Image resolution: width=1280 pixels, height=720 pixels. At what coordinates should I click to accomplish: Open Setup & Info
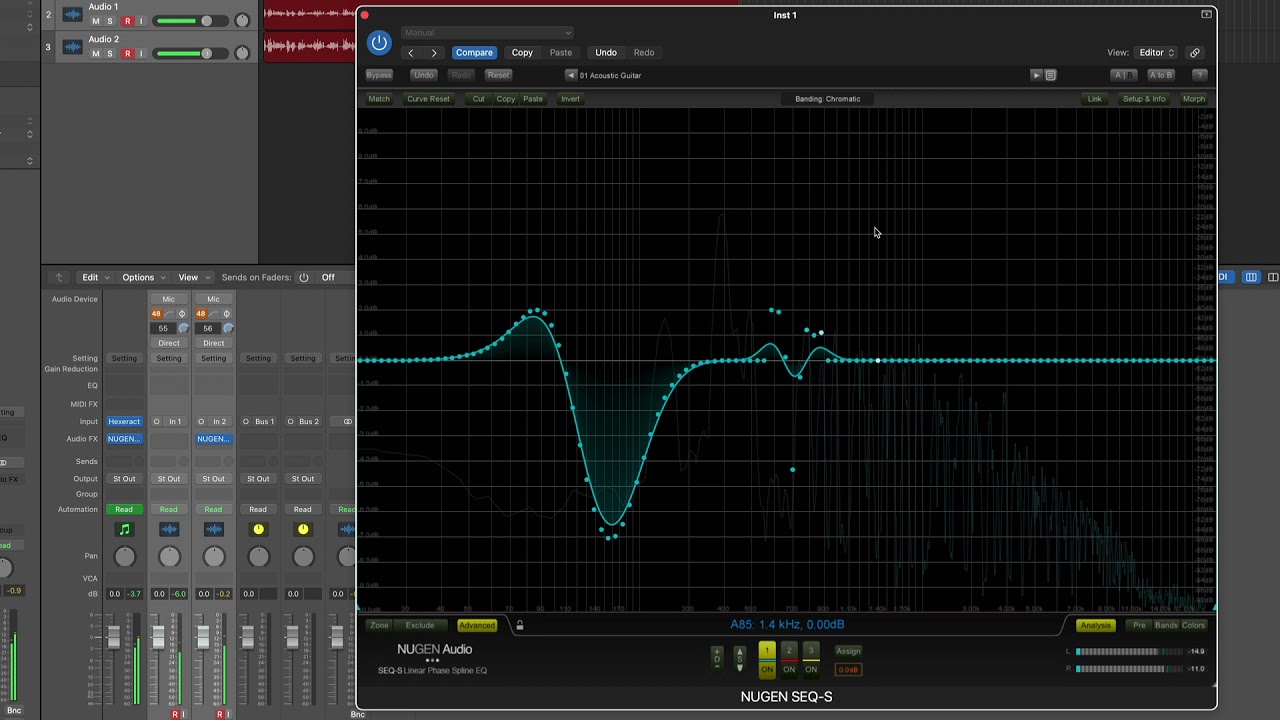(x=1144, y=99)
